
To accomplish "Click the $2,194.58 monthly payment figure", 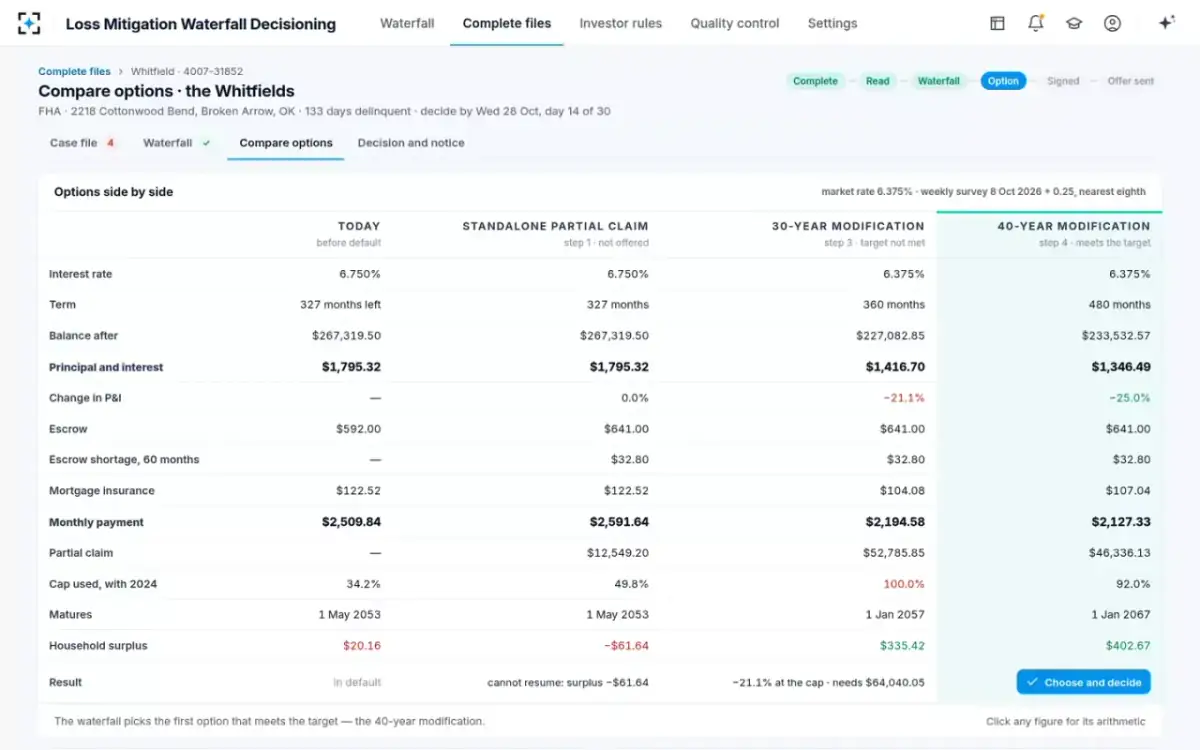I will 895,522.
